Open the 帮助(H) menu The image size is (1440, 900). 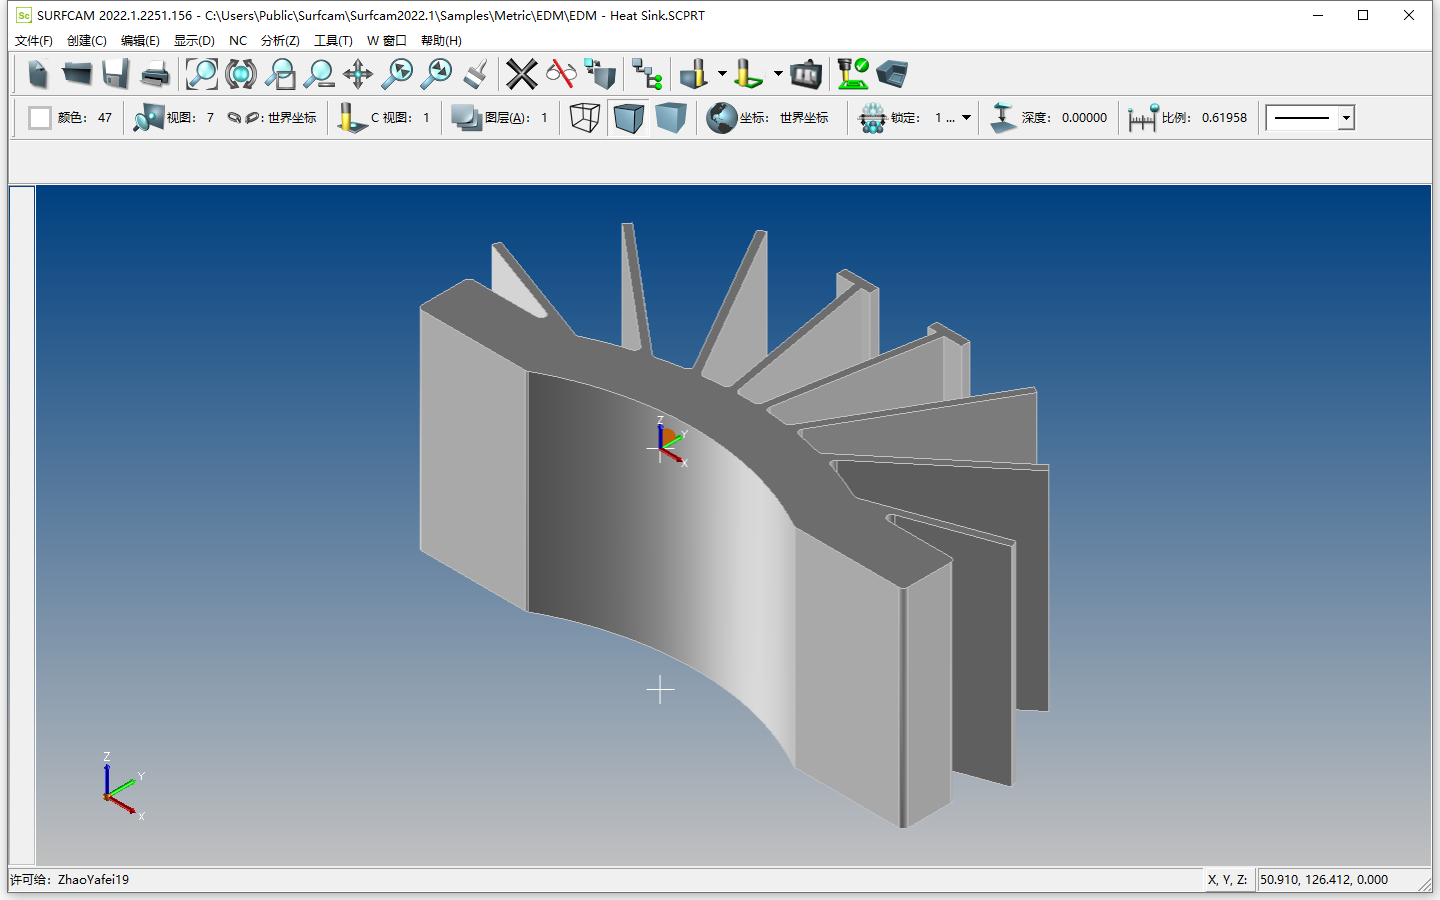pyautogui.click(x=441, y=41)
